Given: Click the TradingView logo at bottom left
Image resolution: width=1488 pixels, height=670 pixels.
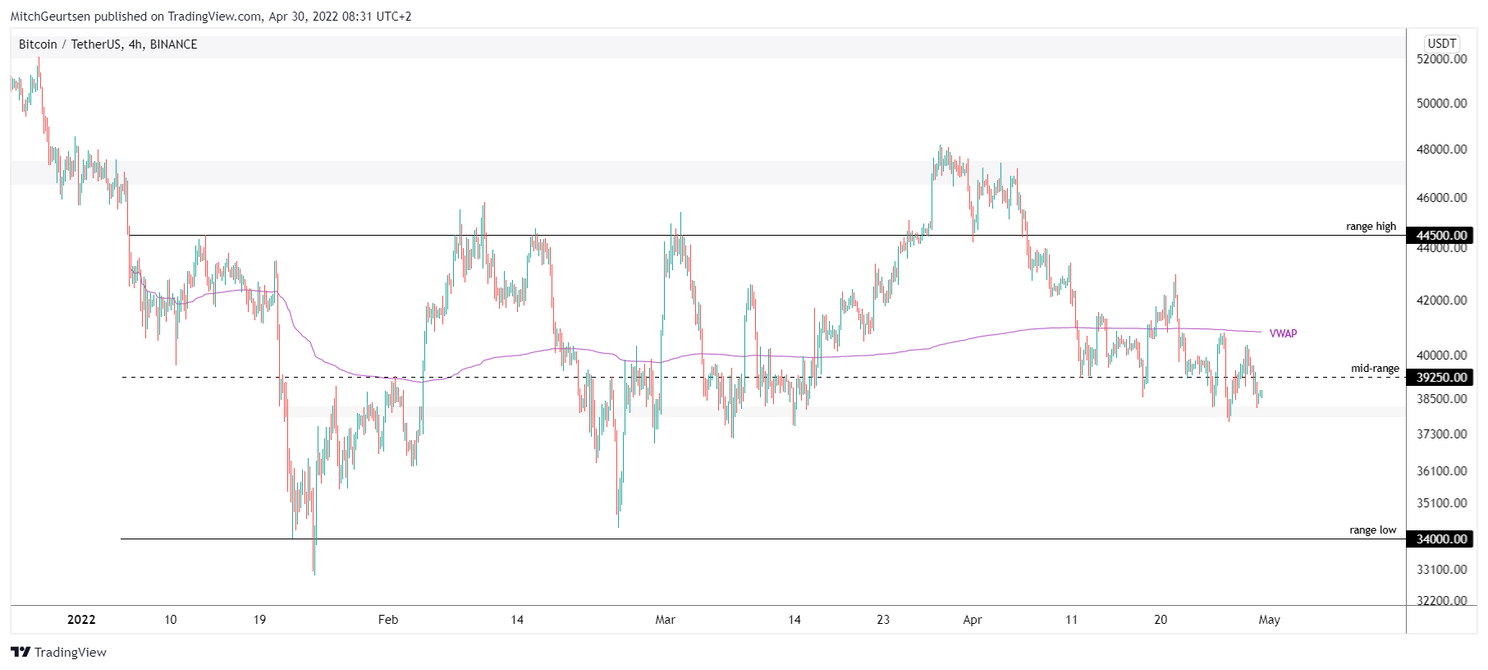Looking at the screenshot, I should [58, 653].
